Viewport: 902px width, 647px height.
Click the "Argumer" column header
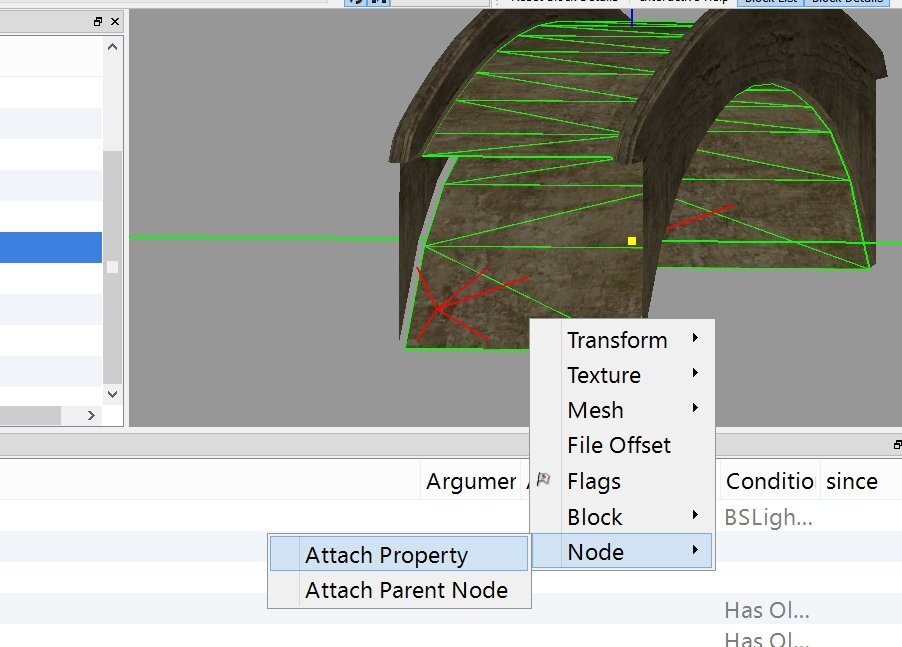pyautogui.click(x=471, y=481)
